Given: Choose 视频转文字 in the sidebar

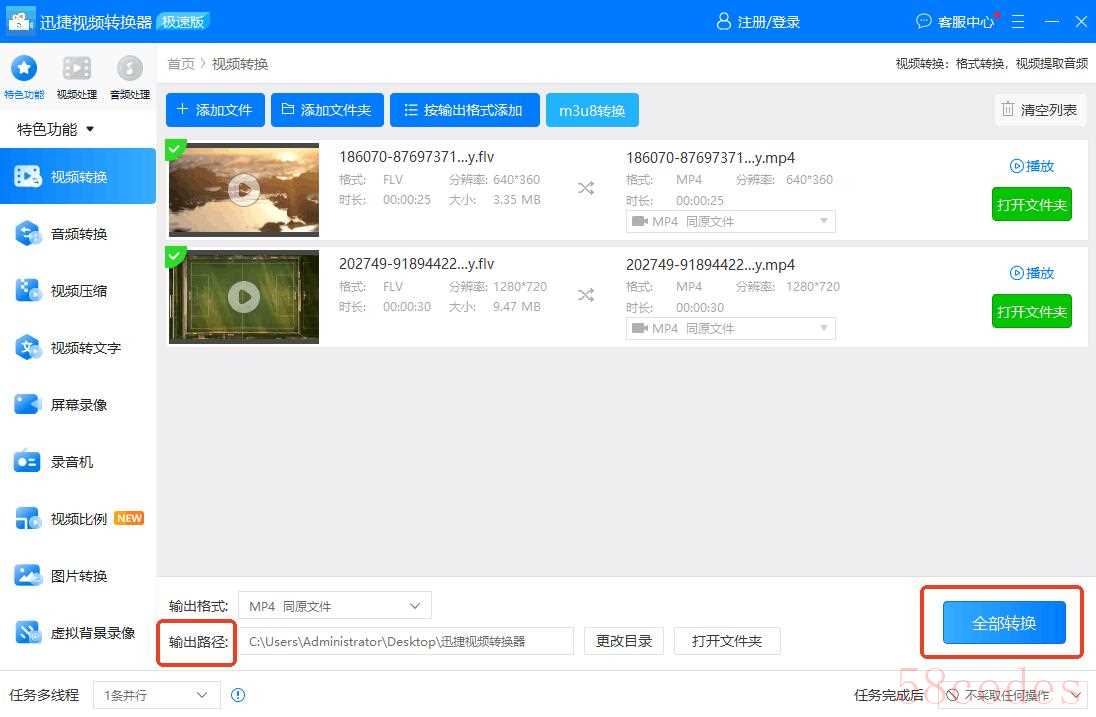Looking at the screenshot, I should pos(78,348).
